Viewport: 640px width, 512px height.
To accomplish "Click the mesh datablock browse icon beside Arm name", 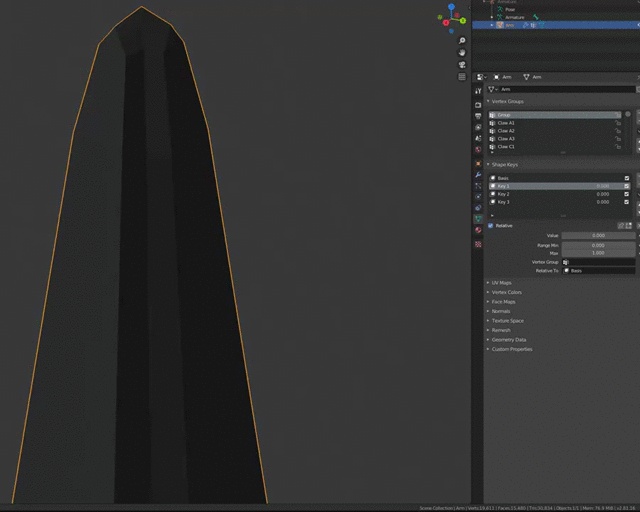I will pyautogui.click(x=493, y=89).
